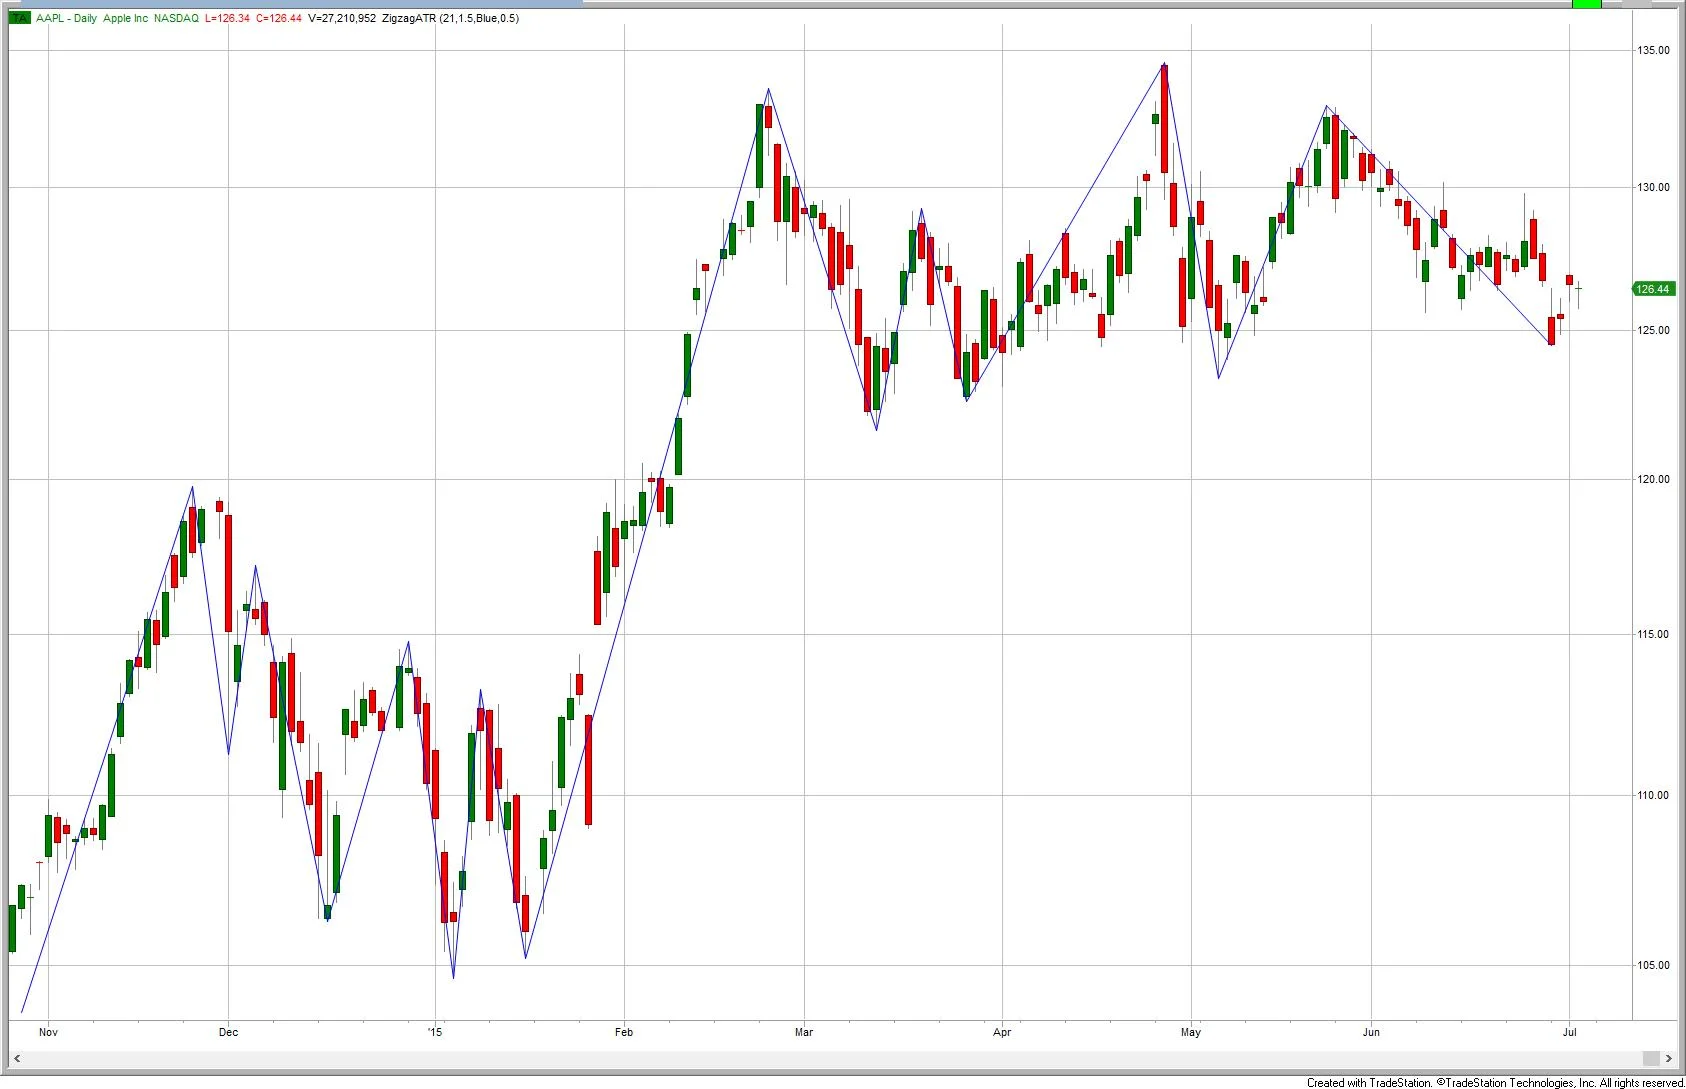Click the 'May' date axis label

click(x=1190, y=1032)
